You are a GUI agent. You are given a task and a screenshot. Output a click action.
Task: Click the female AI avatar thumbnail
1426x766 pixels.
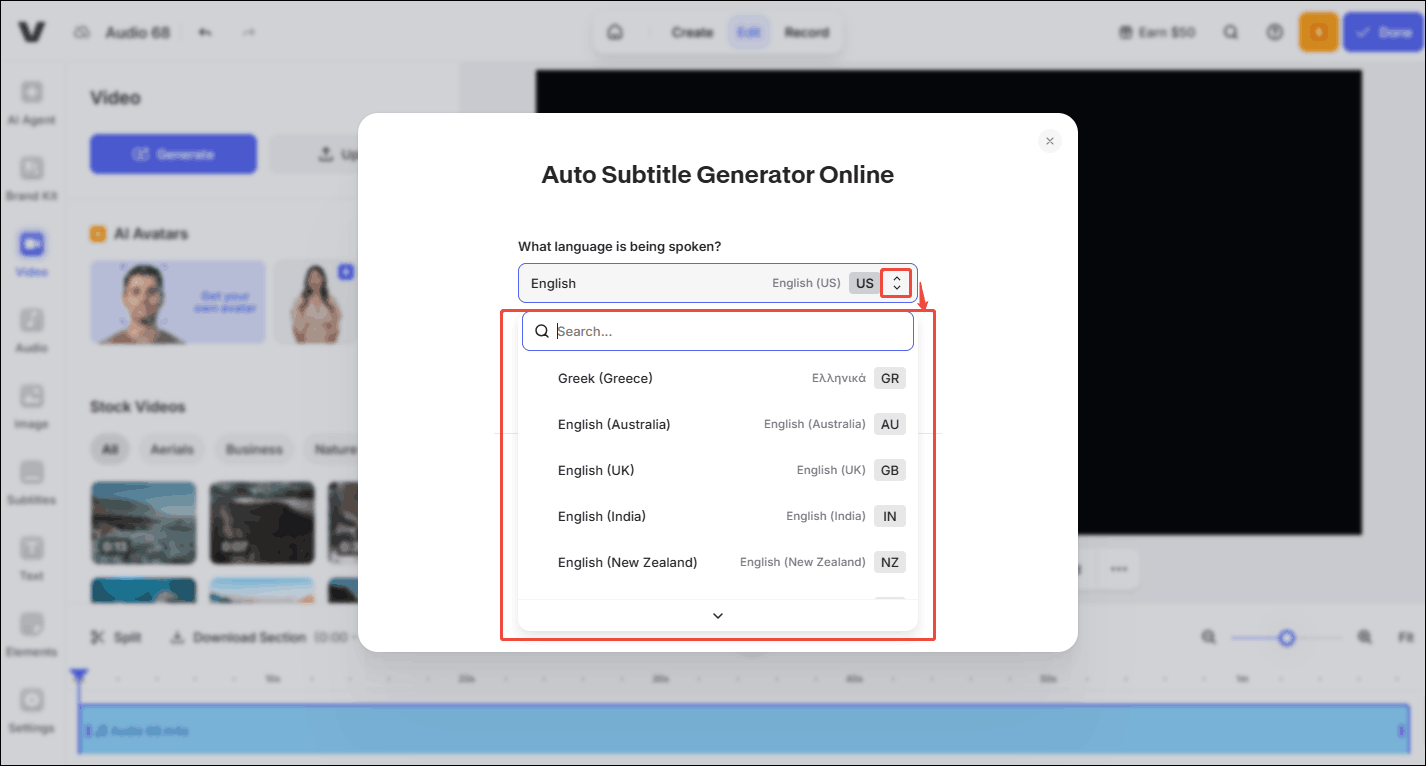[x=317, y=302]
